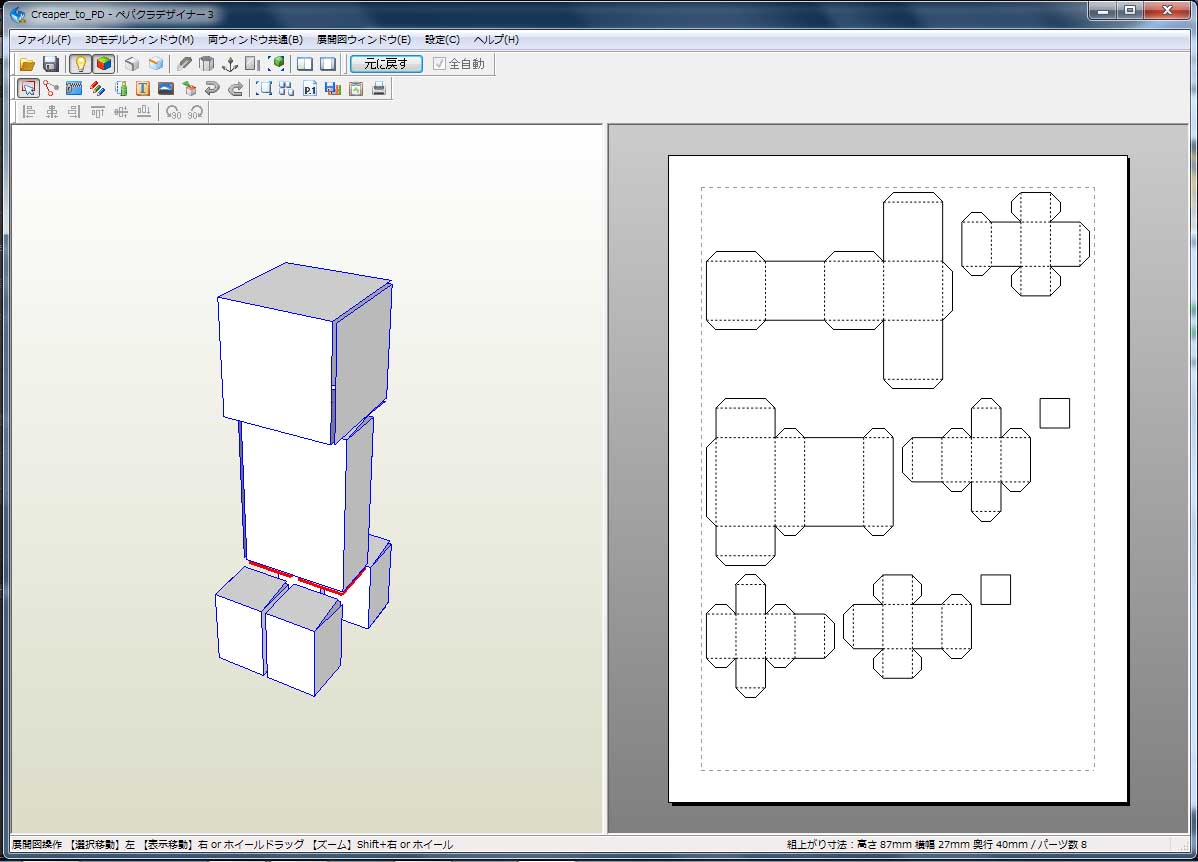Click the green cube with selection corners icon
The width and height of the screenshot is (1198, 862).
tap(277, 64)
